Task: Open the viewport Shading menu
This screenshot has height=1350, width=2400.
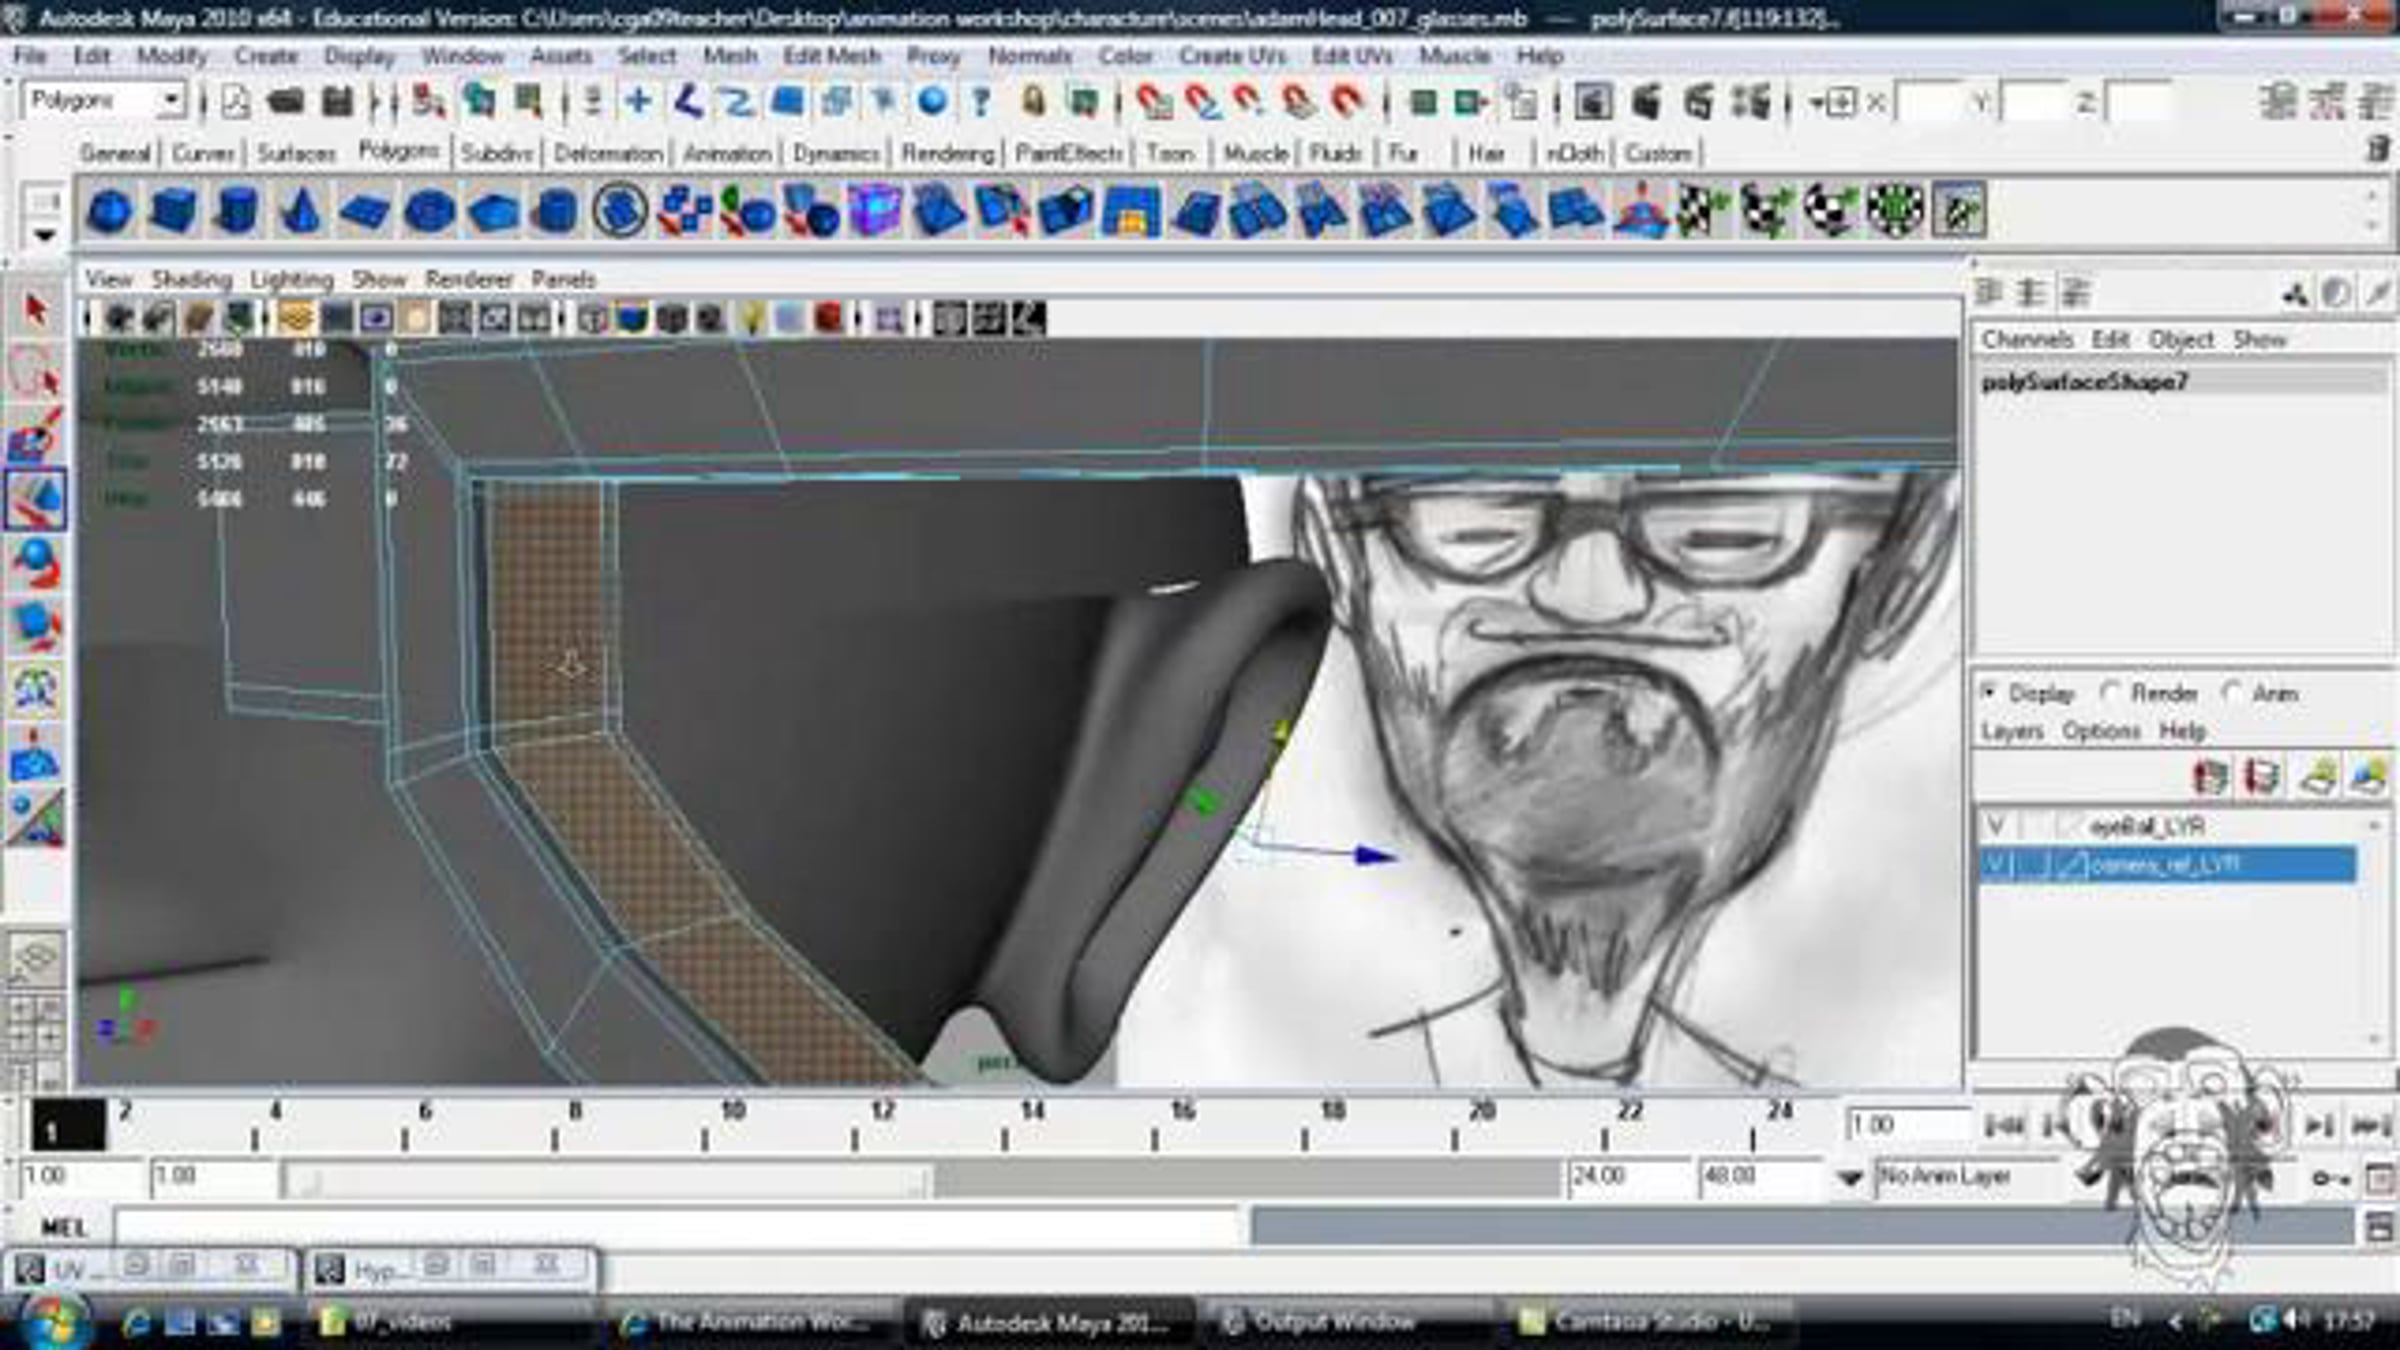Action: (x=191, y=279)
